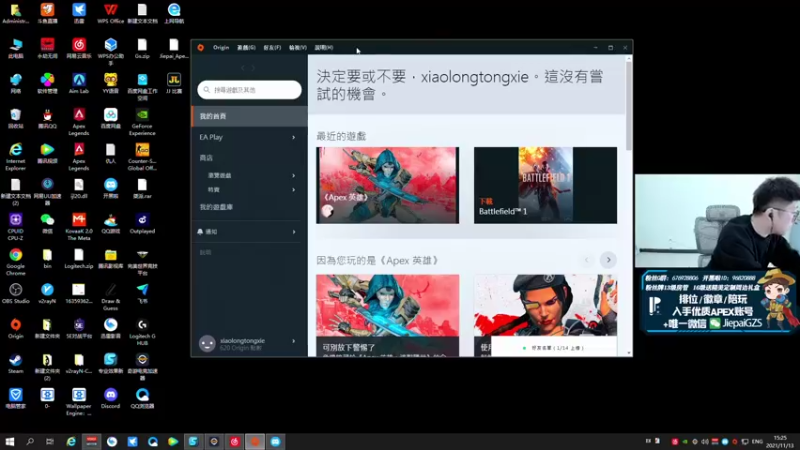The height and width of the screenshot is (450, 800).
Task: Open Task View from the taskbar
Action: click(x=49, y=441)
